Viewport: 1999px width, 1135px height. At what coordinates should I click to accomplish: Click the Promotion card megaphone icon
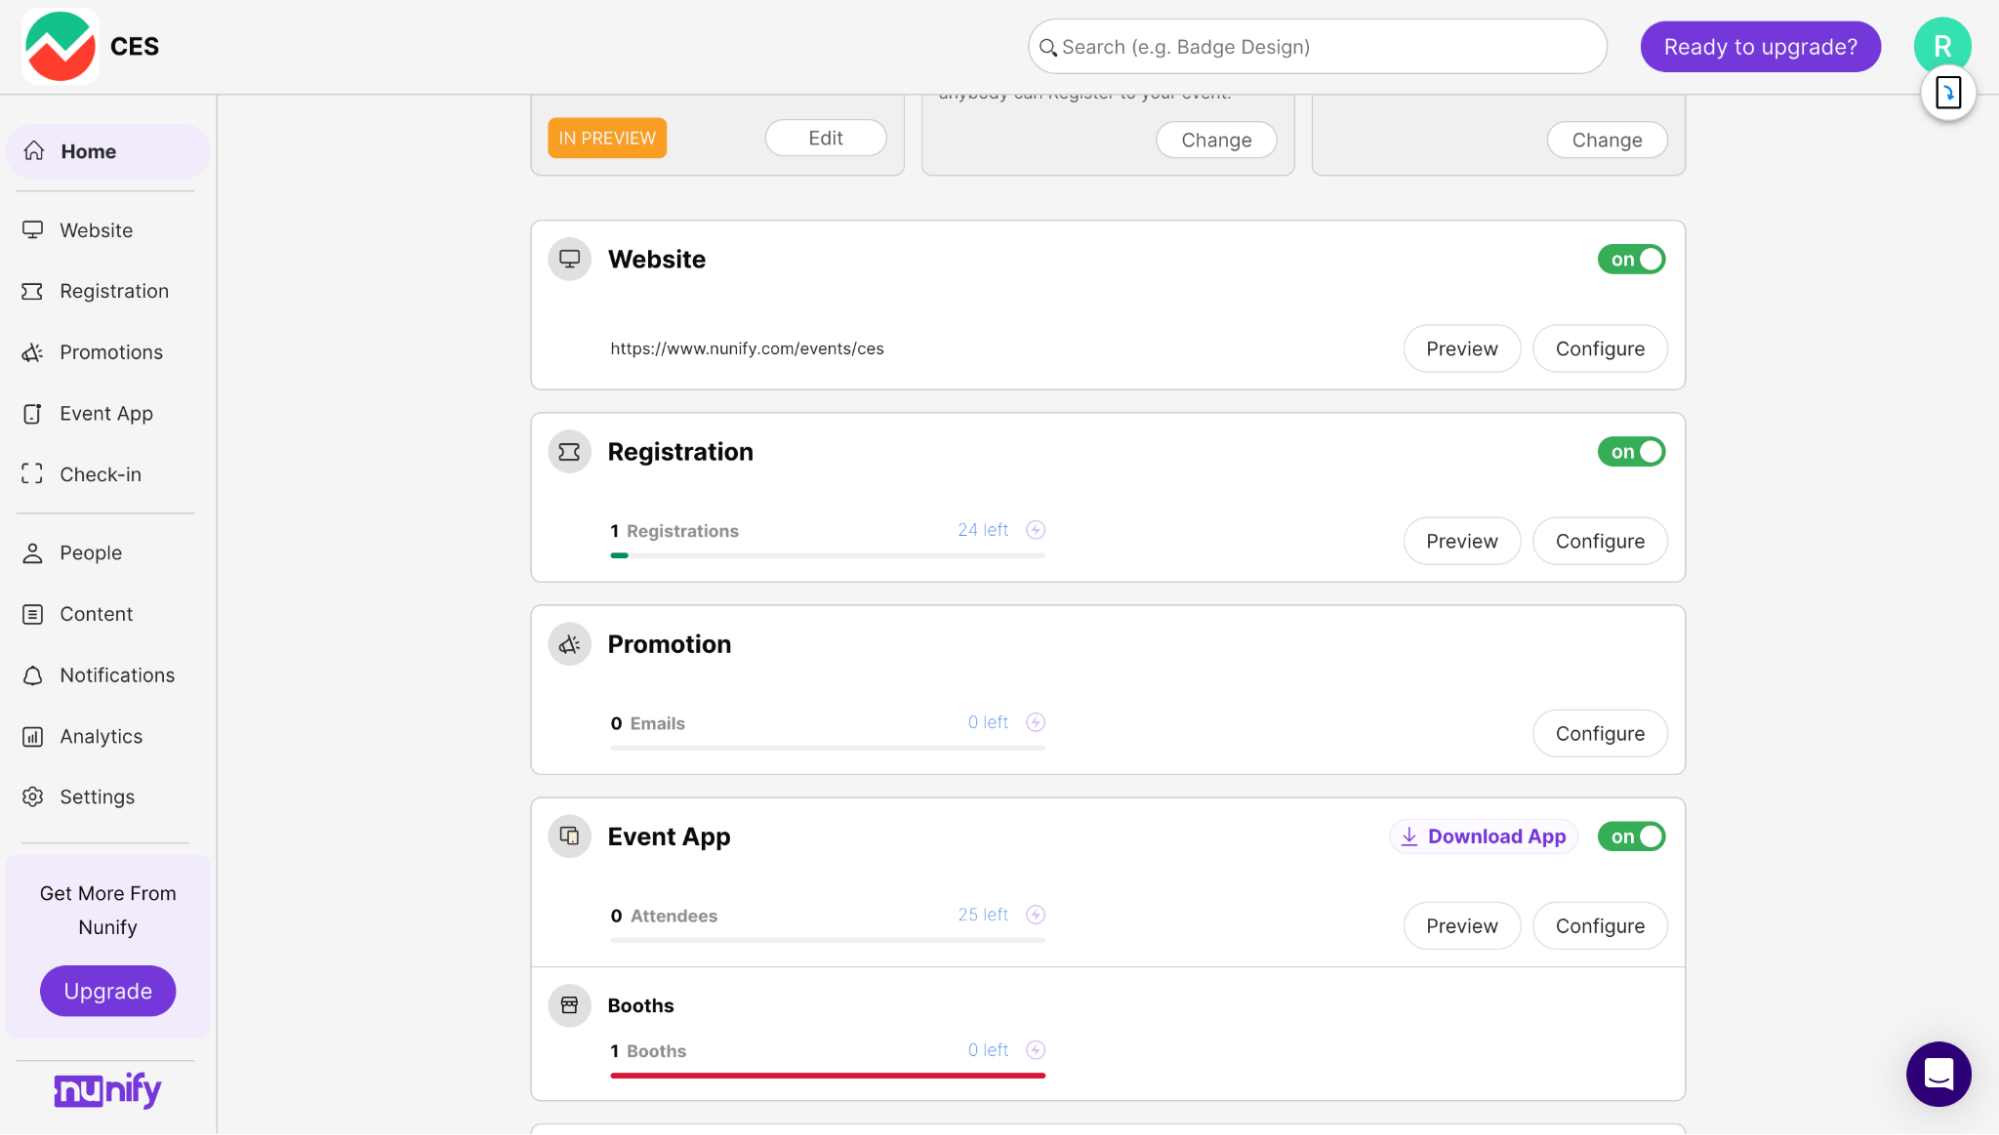pyautogui.click(x=569, y=644)
